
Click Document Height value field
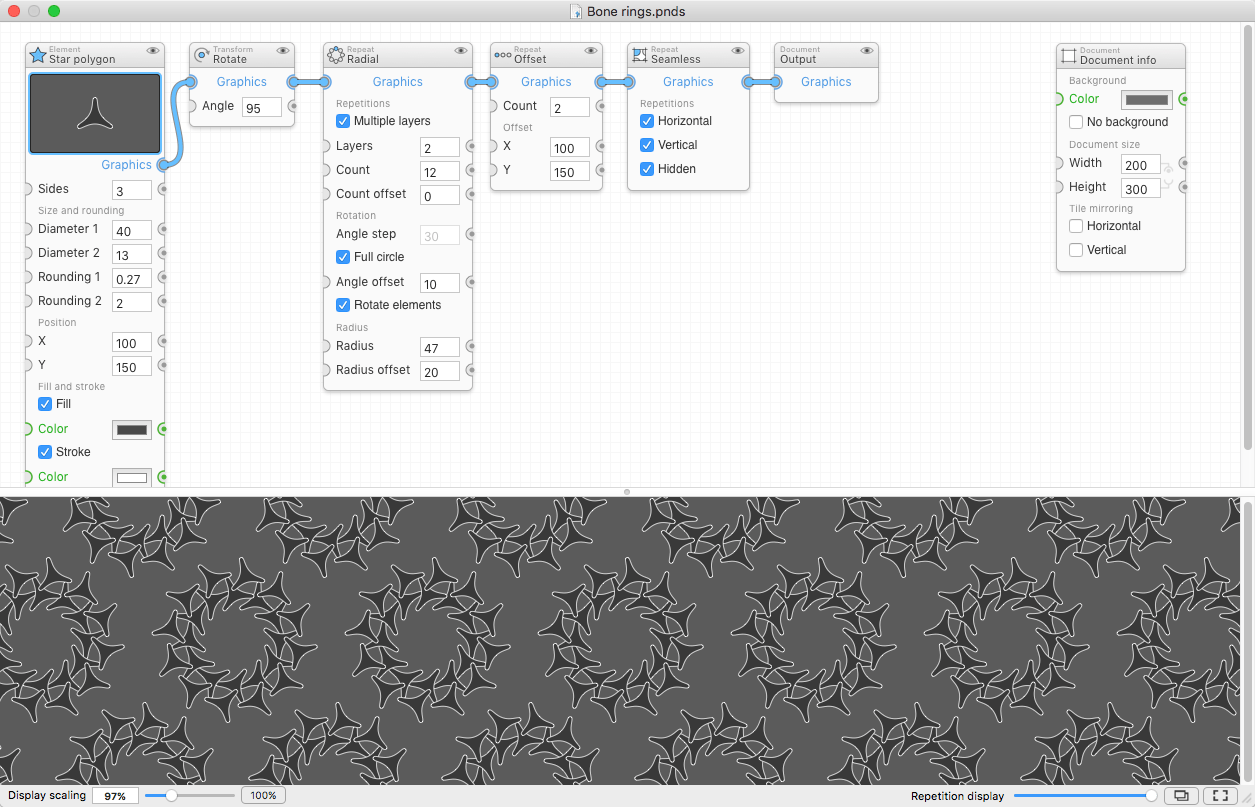click(x=1141, y=188)
